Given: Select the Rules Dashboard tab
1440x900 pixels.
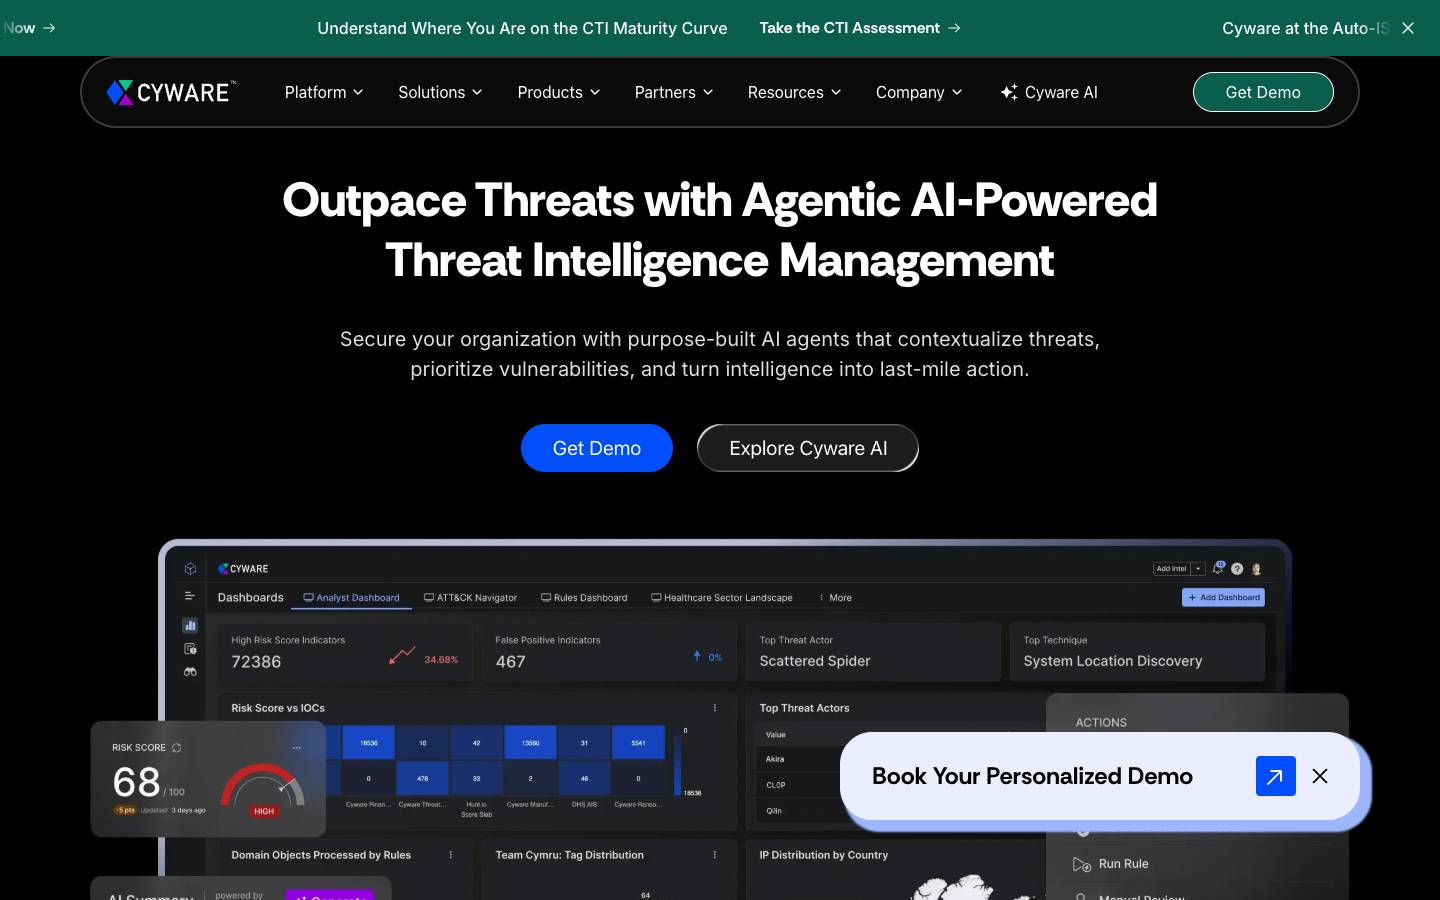Looking at the screenshot, I should tap(584, 598).
